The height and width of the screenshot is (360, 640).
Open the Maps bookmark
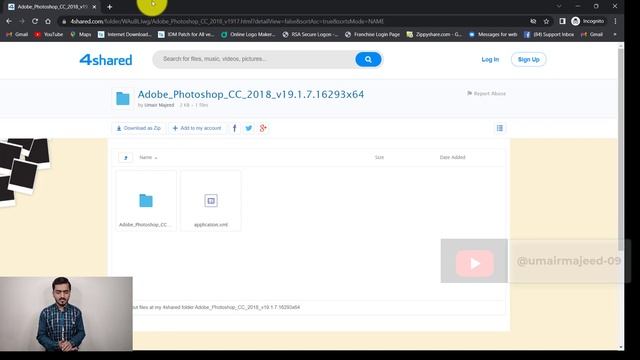[x=81, y=35]
